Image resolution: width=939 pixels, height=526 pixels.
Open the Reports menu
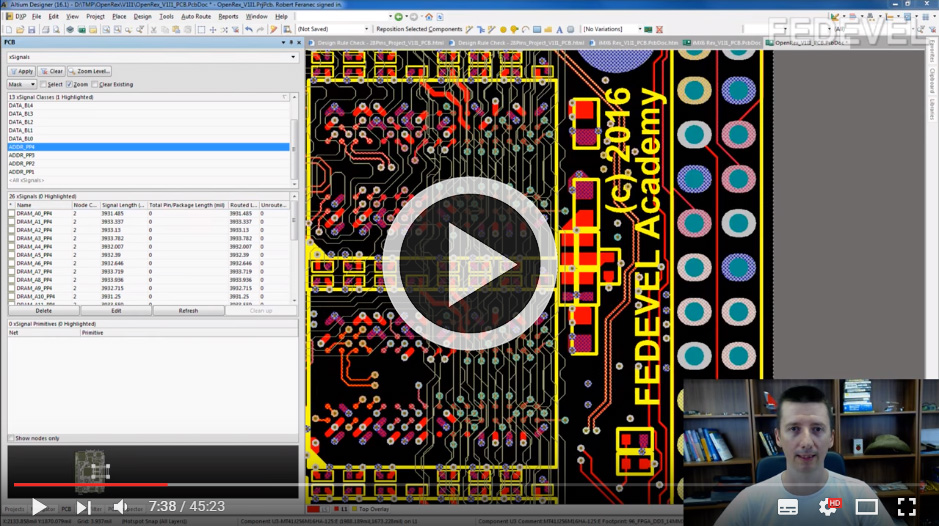228,17
